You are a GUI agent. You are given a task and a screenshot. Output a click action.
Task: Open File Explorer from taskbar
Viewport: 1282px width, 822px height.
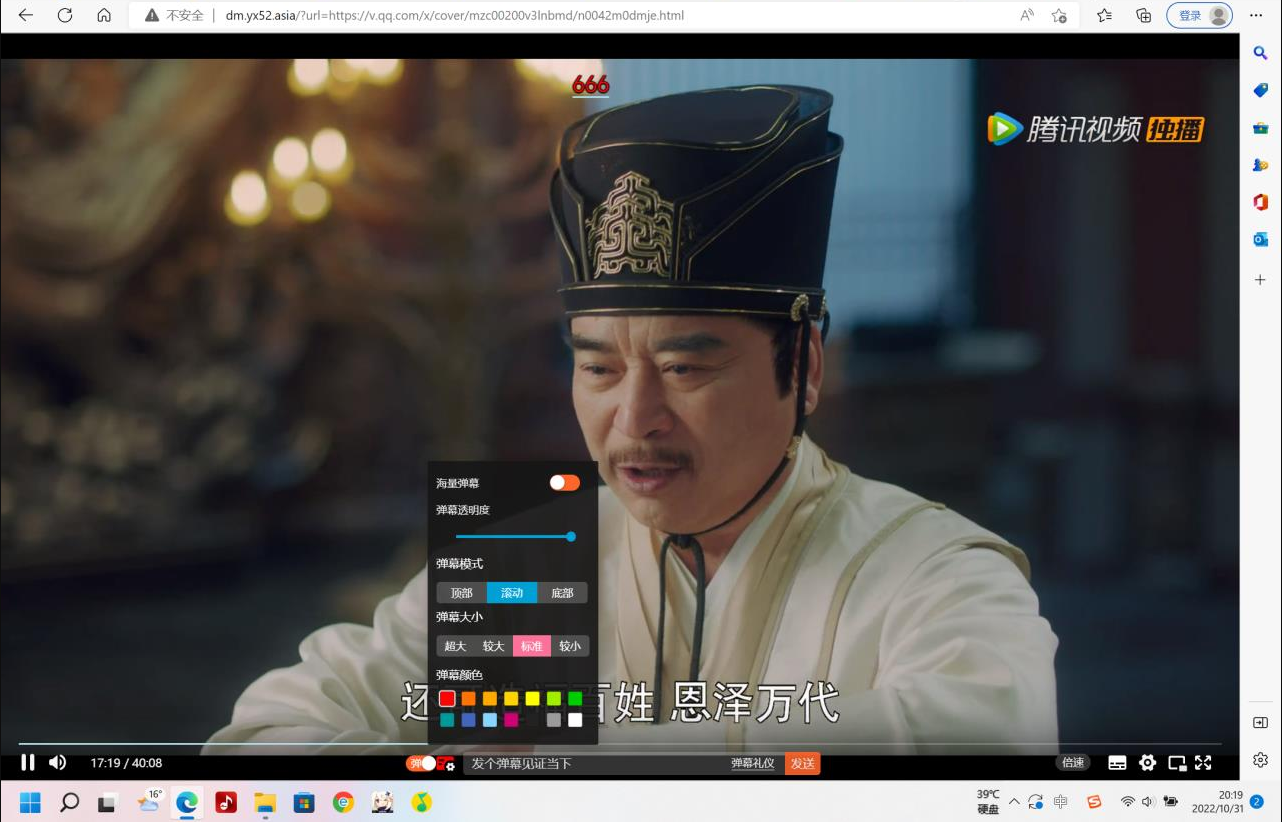[265, 802]
